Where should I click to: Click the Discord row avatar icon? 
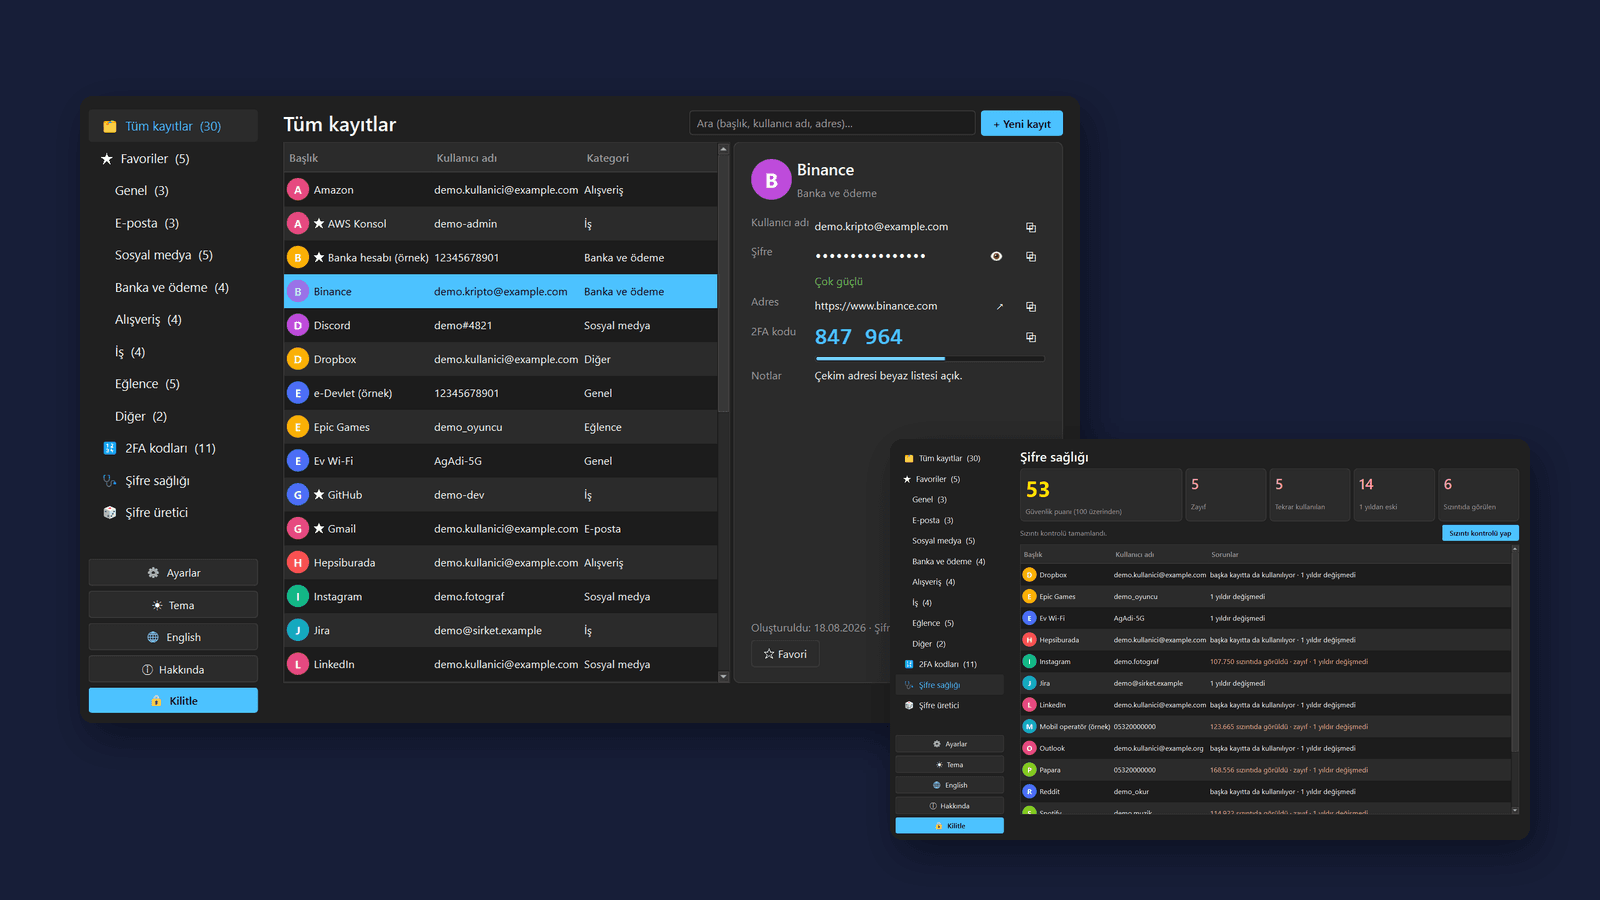point(298,325)
